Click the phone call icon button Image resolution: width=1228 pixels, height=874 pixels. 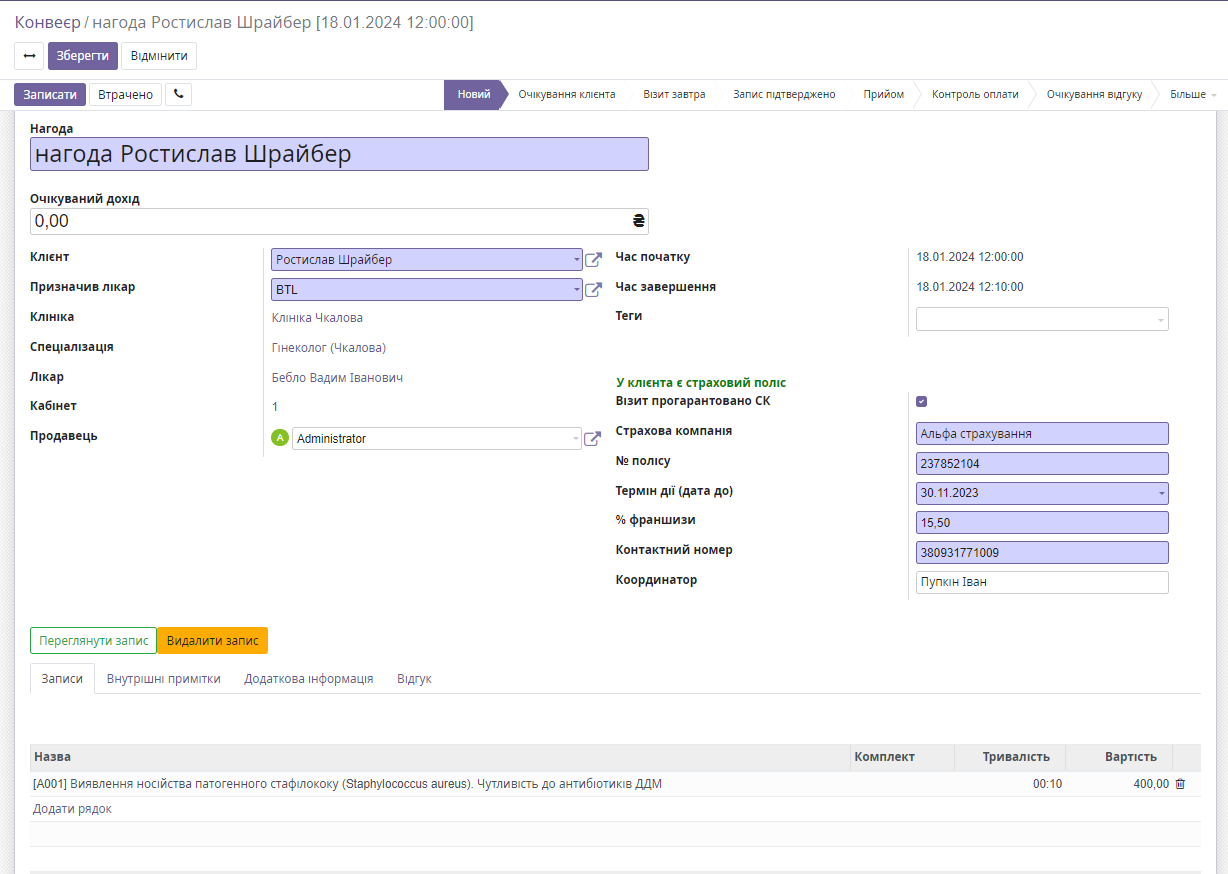tap(178, 94)
